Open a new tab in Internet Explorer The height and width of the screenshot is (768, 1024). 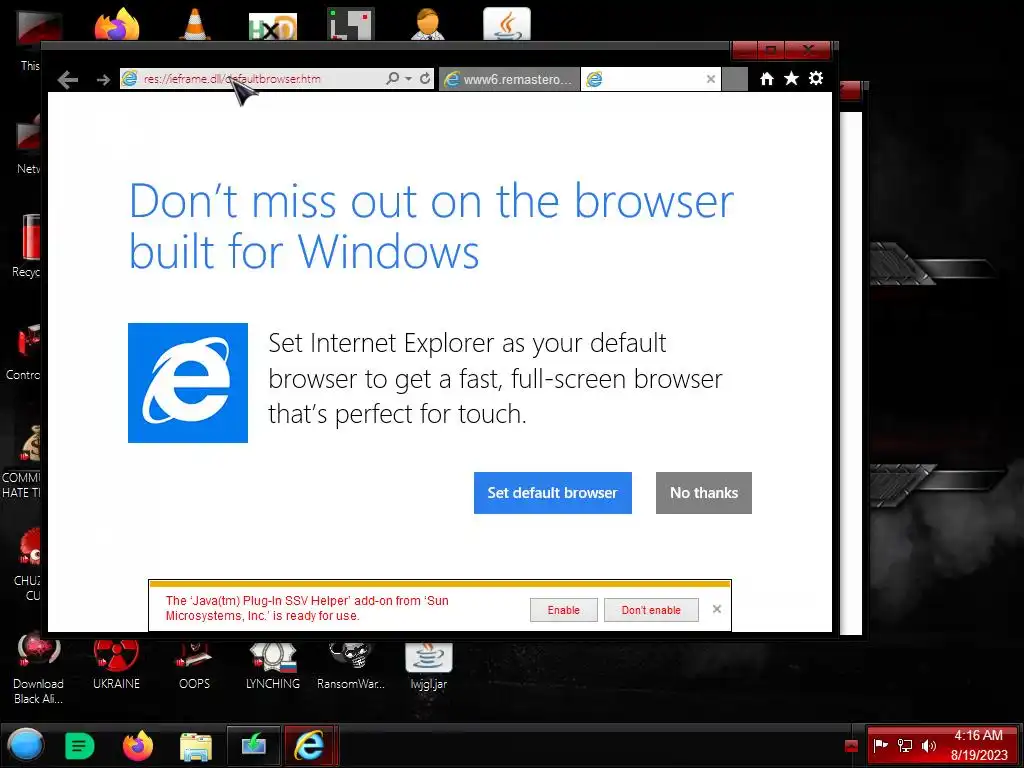pyautogui.click(x=735, y=79)
